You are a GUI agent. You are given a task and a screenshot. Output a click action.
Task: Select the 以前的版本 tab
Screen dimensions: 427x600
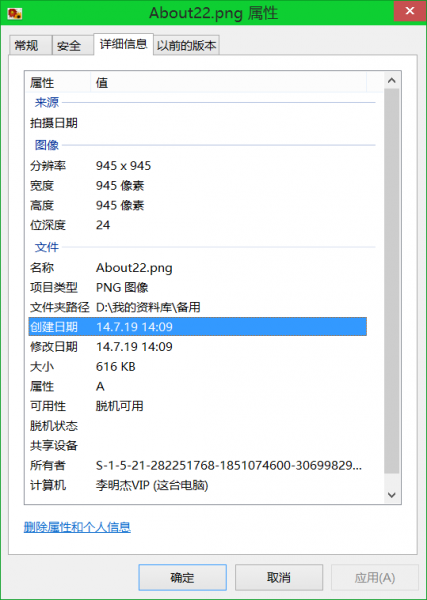click(x=187, y=46)
